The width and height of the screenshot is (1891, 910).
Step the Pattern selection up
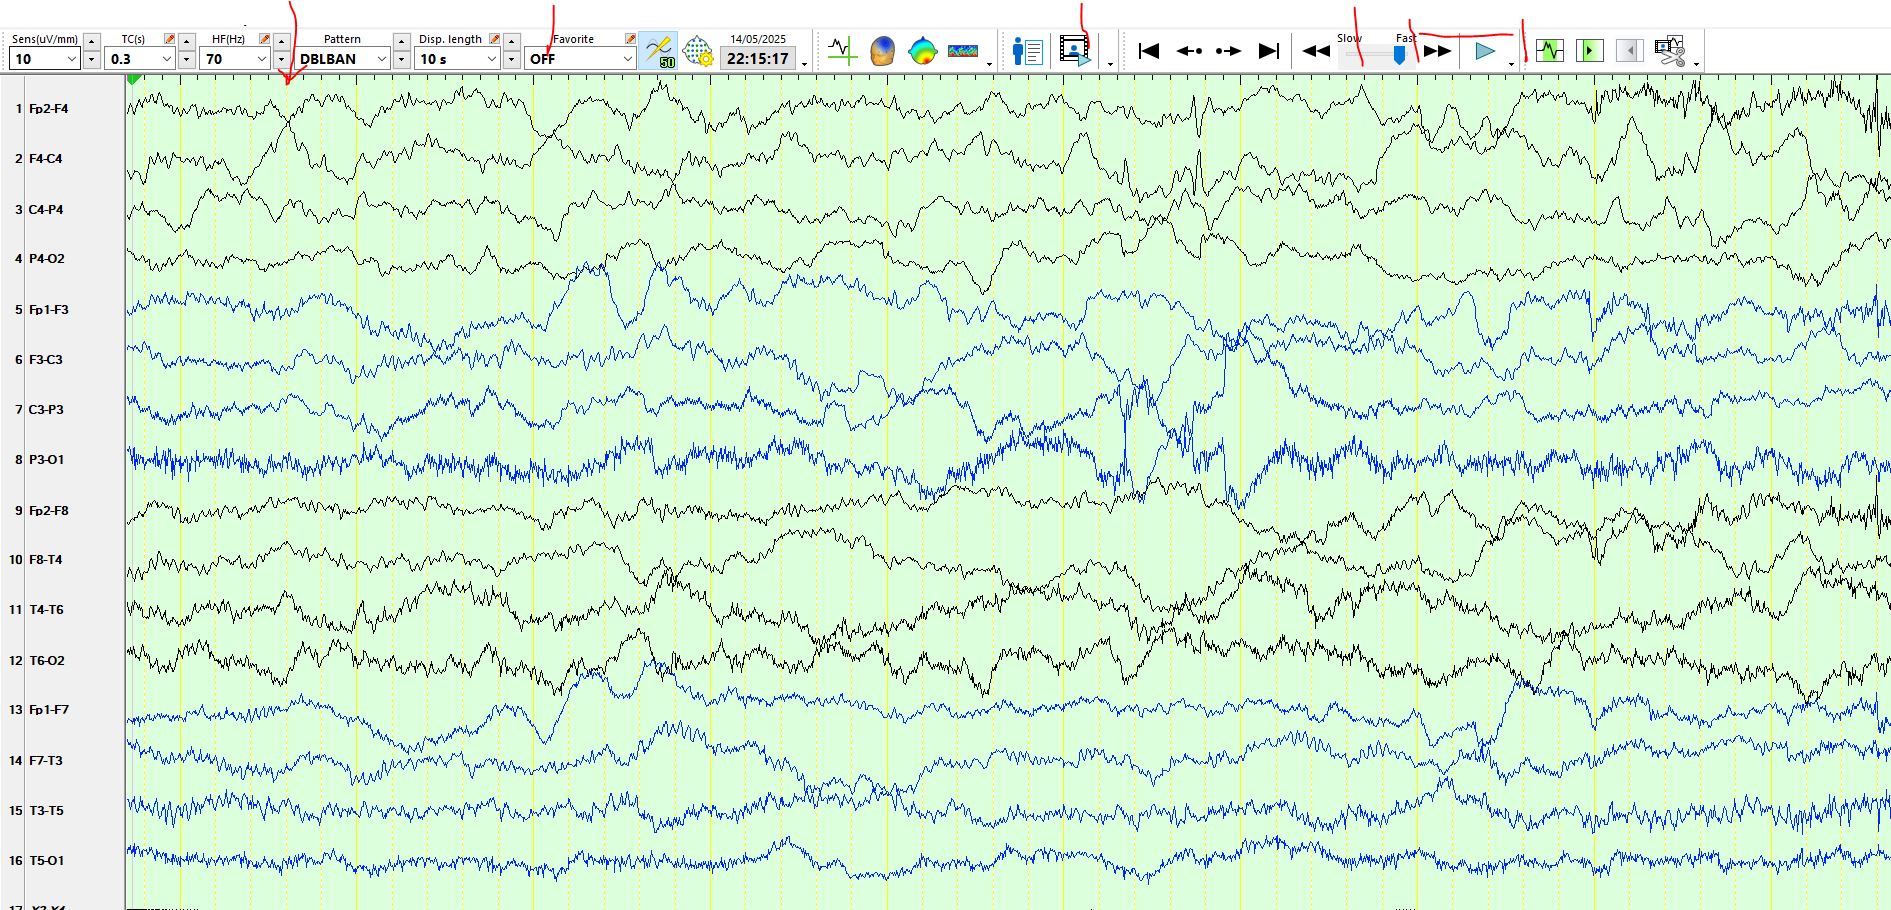(401, 41)
